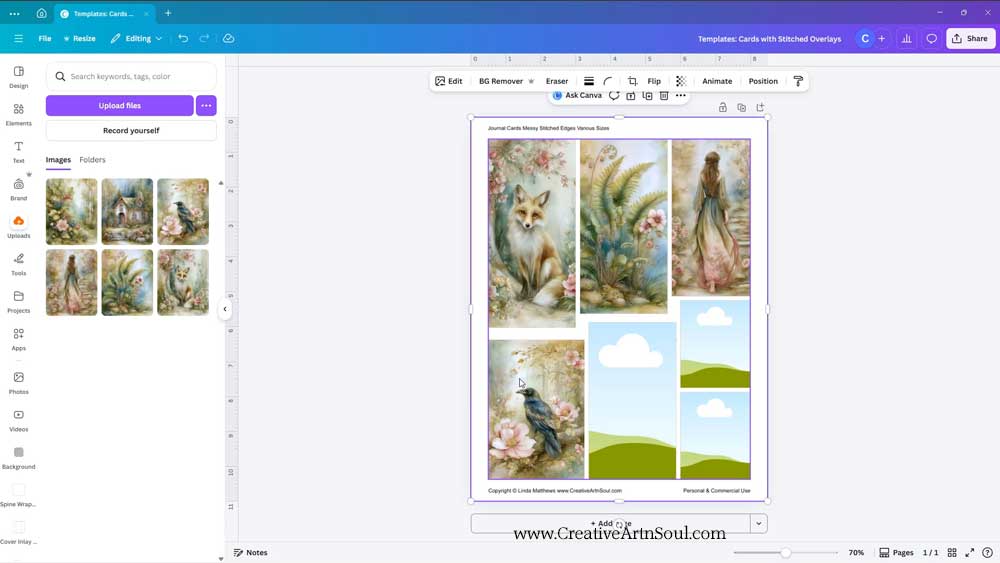Open corner rounding tool
This screenshot has width=1000, height=563.
pos(608,81)
